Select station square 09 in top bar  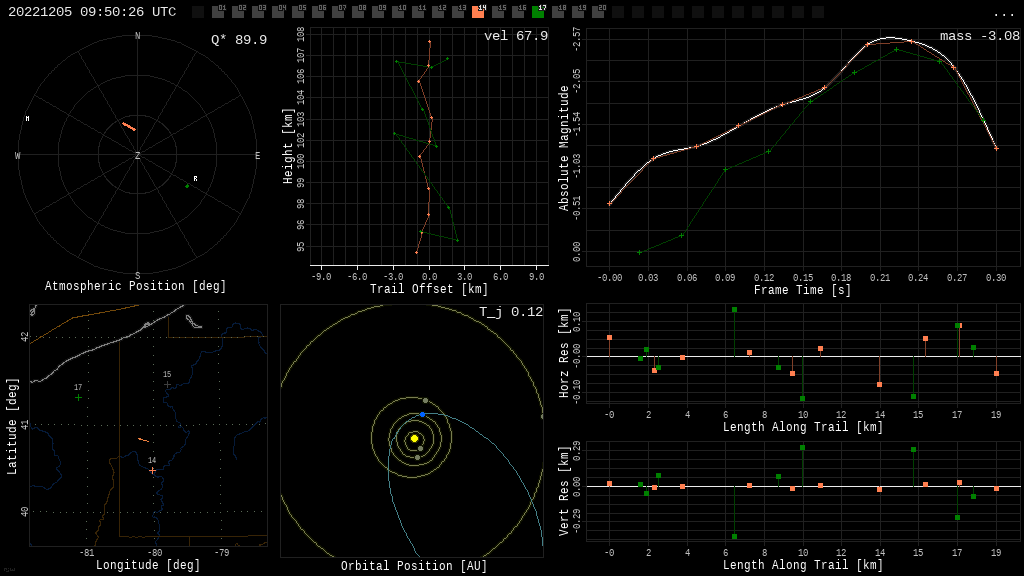pyautogui.click(x=378, y=12)
